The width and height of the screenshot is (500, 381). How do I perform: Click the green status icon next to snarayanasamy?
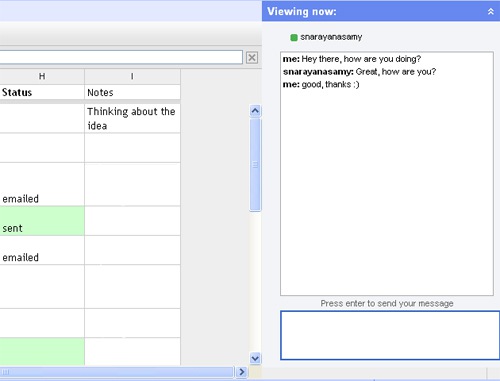coord(294,37)
